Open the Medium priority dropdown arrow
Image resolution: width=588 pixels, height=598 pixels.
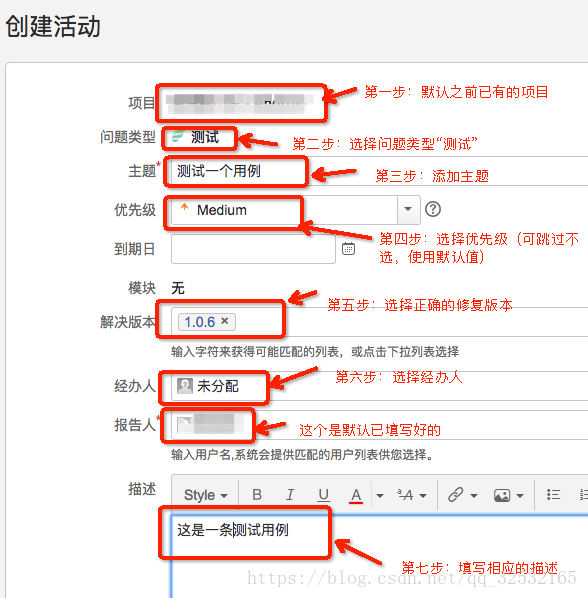click(x=408, y=209)
